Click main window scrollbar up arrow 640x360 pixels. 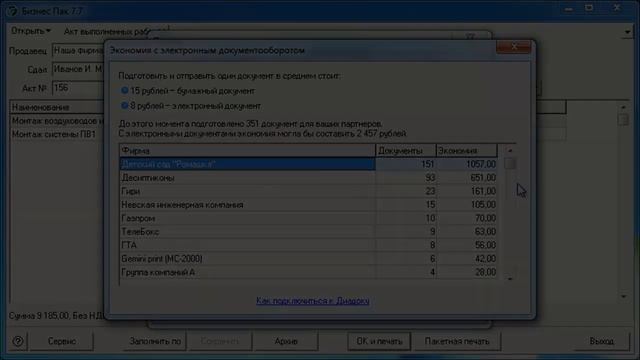click(x=623, y=107)
